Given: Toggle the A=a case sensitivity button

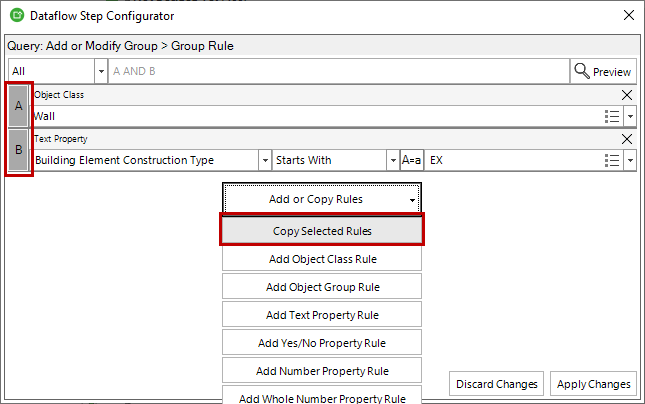Looking at the screenshot, I should coord(411,160).
